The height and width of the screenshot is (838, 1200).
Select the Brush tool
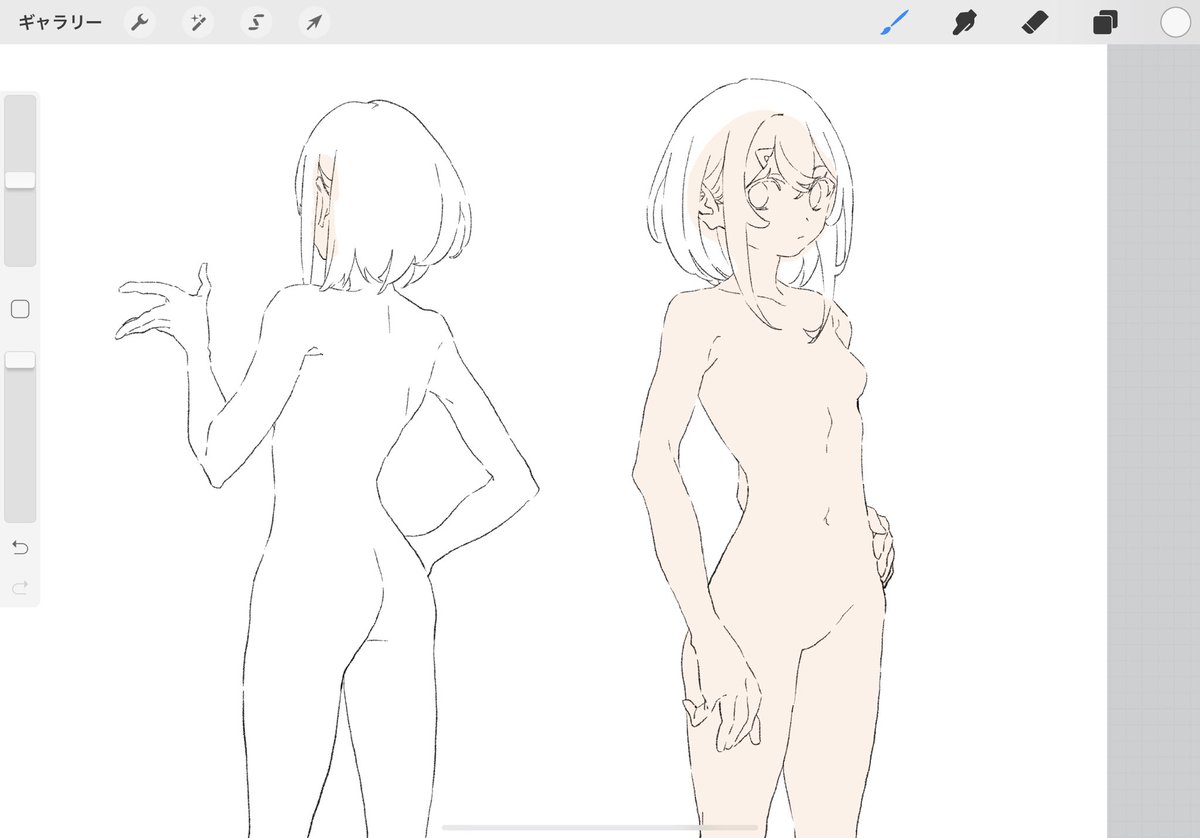coord(894,22)
